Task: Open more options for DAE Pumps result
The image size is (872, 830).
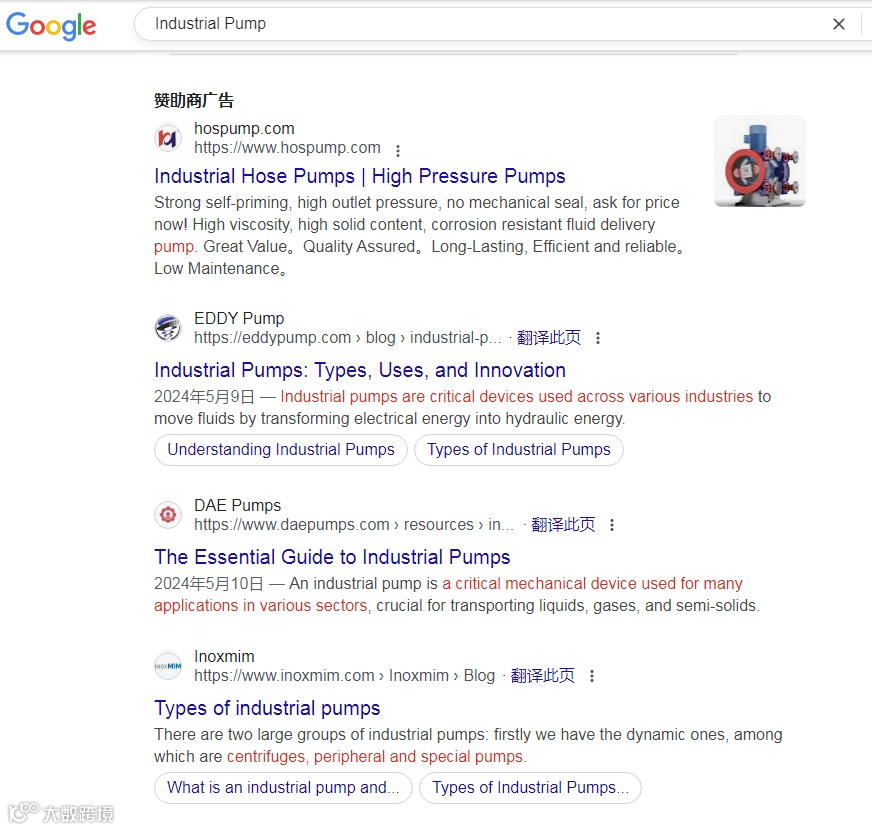Action: pos(612,525)
